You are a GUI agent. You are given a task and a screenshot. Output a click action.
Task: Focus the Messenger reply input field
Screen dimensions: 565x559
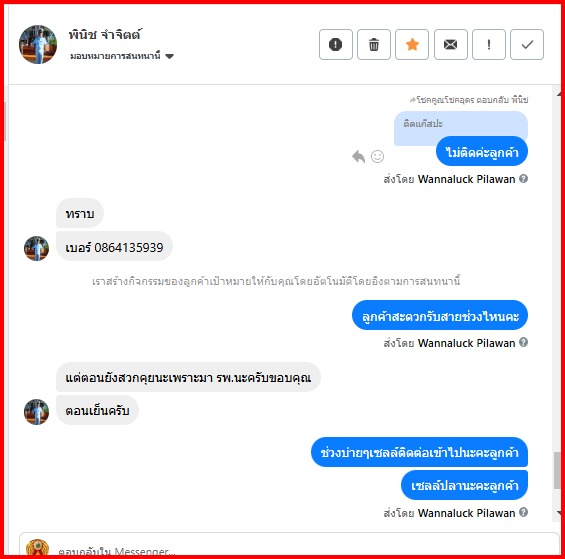tap(288, 545)
